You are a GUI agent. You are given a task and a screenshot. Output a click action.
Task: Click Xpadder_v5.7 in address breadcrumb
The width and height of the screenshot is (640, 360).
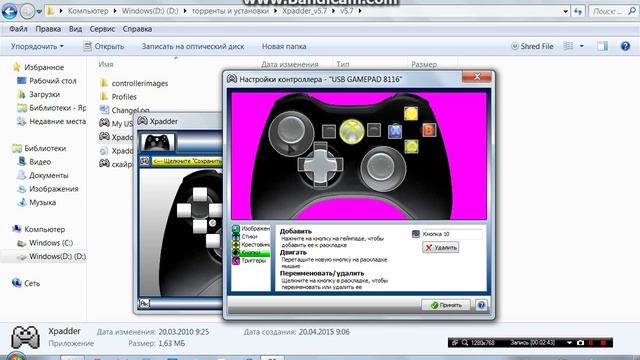[x=304, y=11]
